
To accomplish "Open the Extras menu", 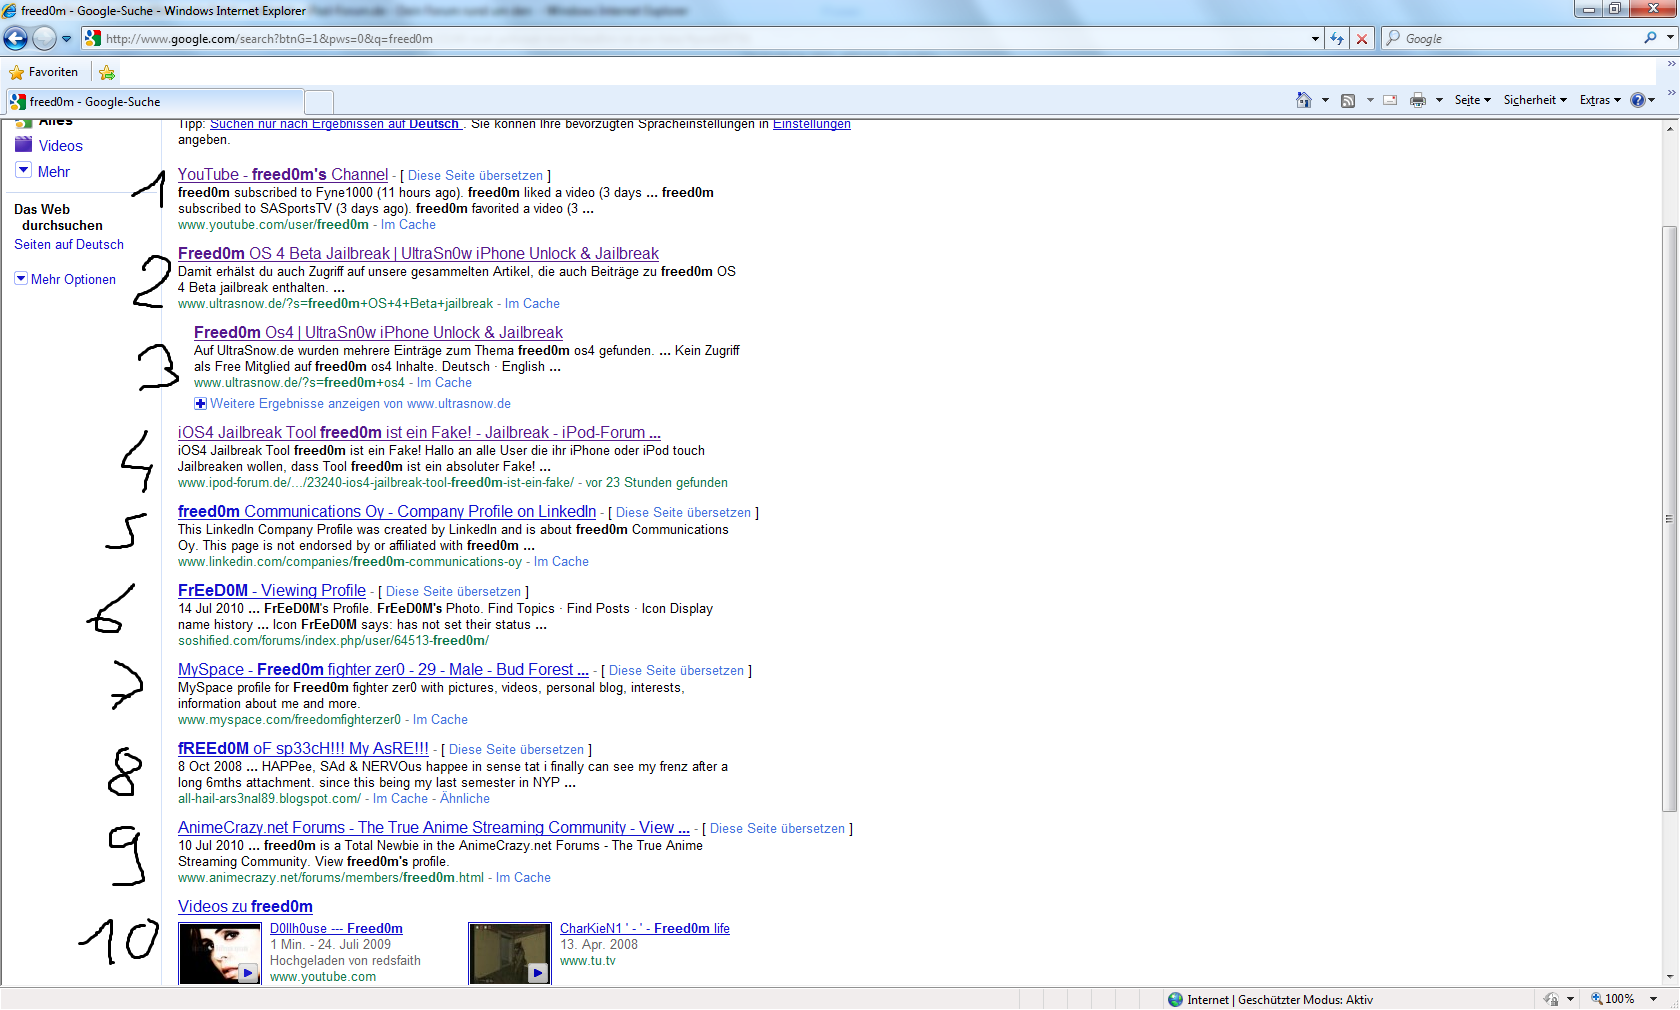I will coord(1600,100).
